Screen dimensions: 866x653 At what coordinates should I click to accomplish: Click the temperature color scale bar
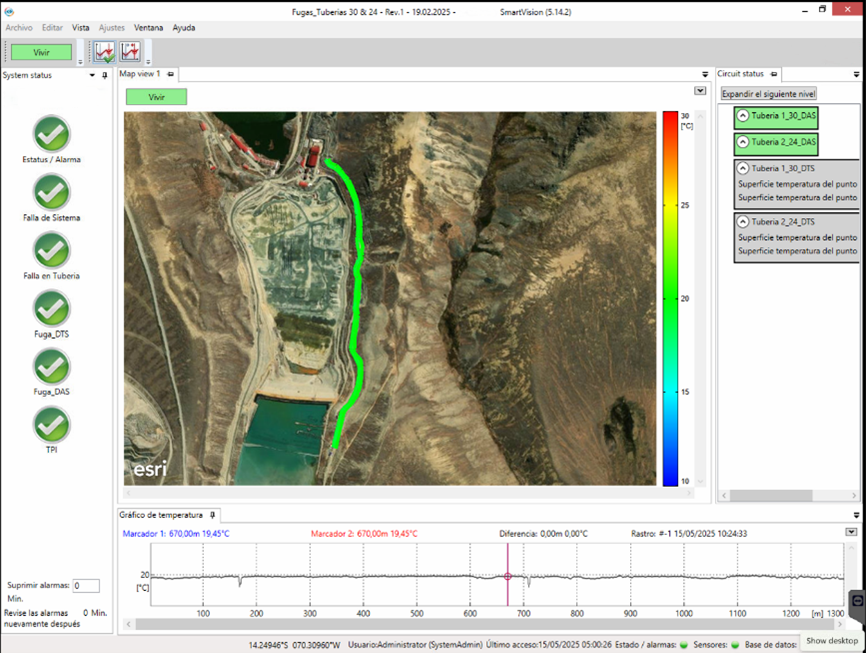669,298
